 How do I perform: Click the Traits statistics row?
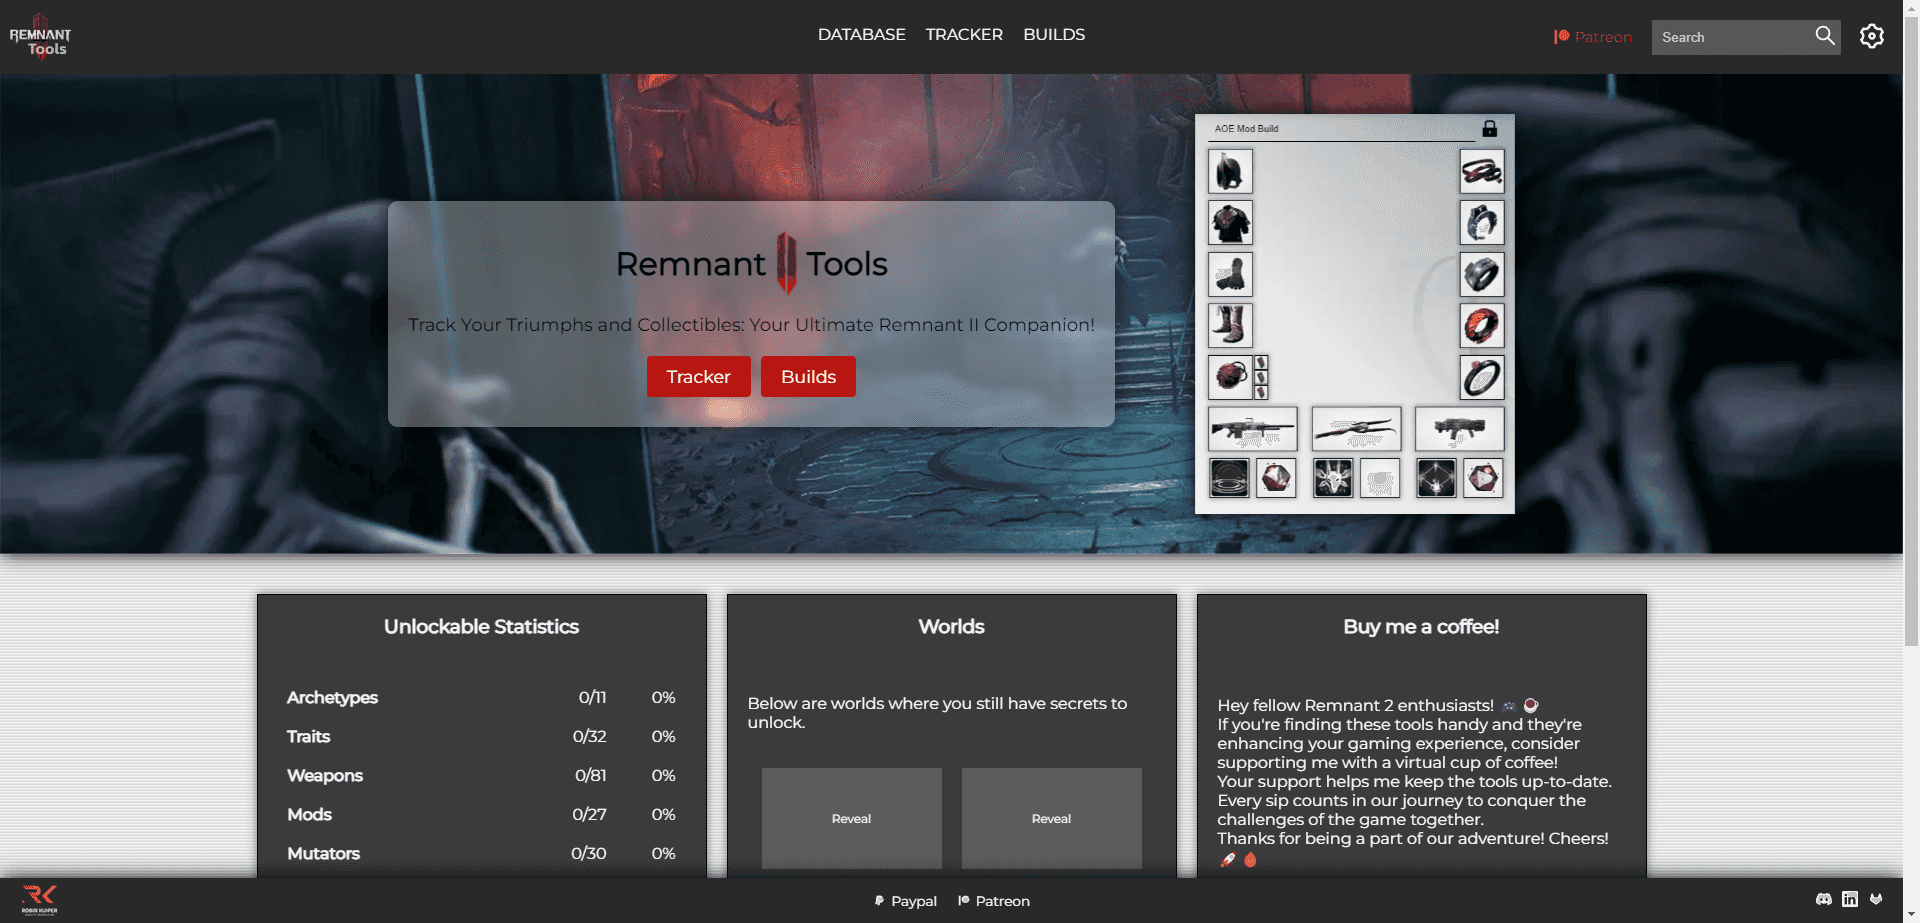(481, 736)
